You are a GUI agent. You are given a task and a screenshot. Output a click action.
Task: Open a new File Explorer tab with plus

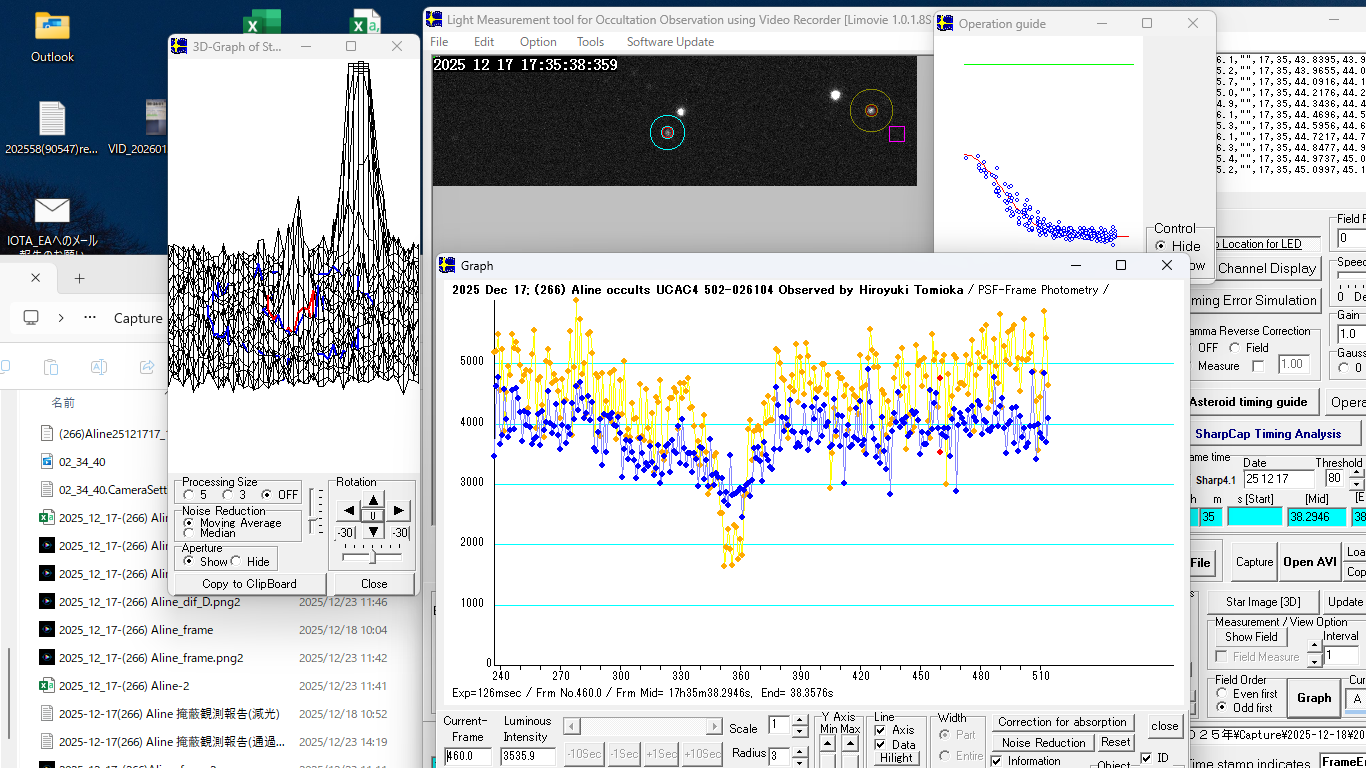click(x=80, y=278)
